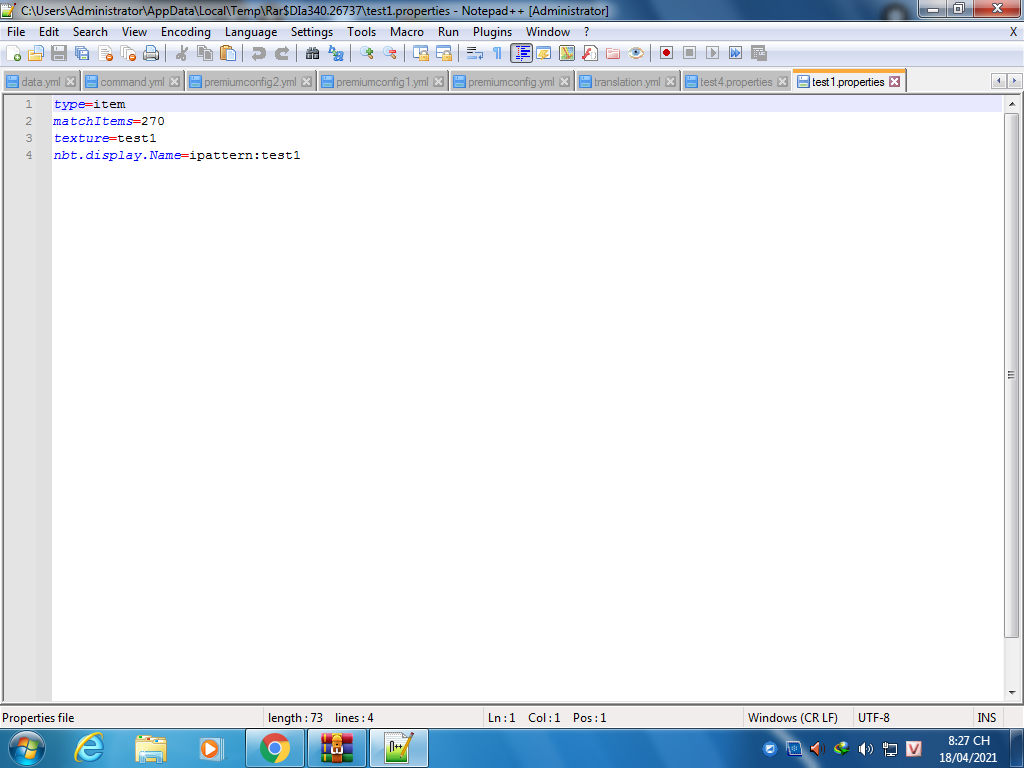Click the Copy toolbar icon
Image resolution: width=1024 pixels, height=768 pixels.
[x=204, y=54]
